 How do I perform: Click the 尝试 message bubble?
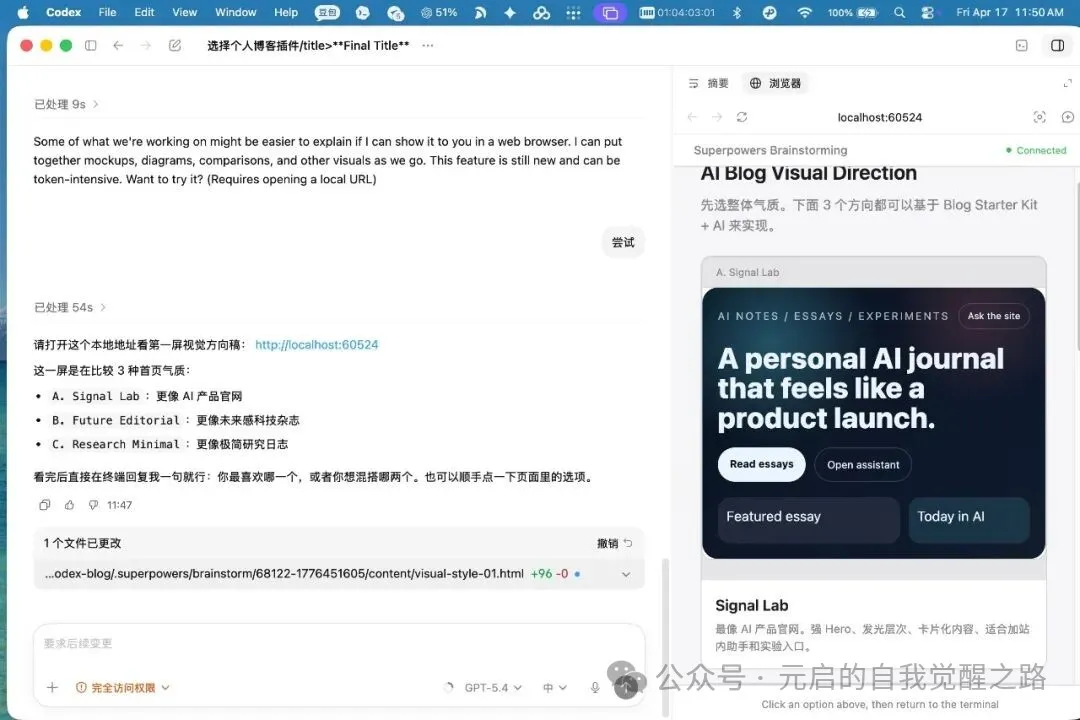click(623, 243)
